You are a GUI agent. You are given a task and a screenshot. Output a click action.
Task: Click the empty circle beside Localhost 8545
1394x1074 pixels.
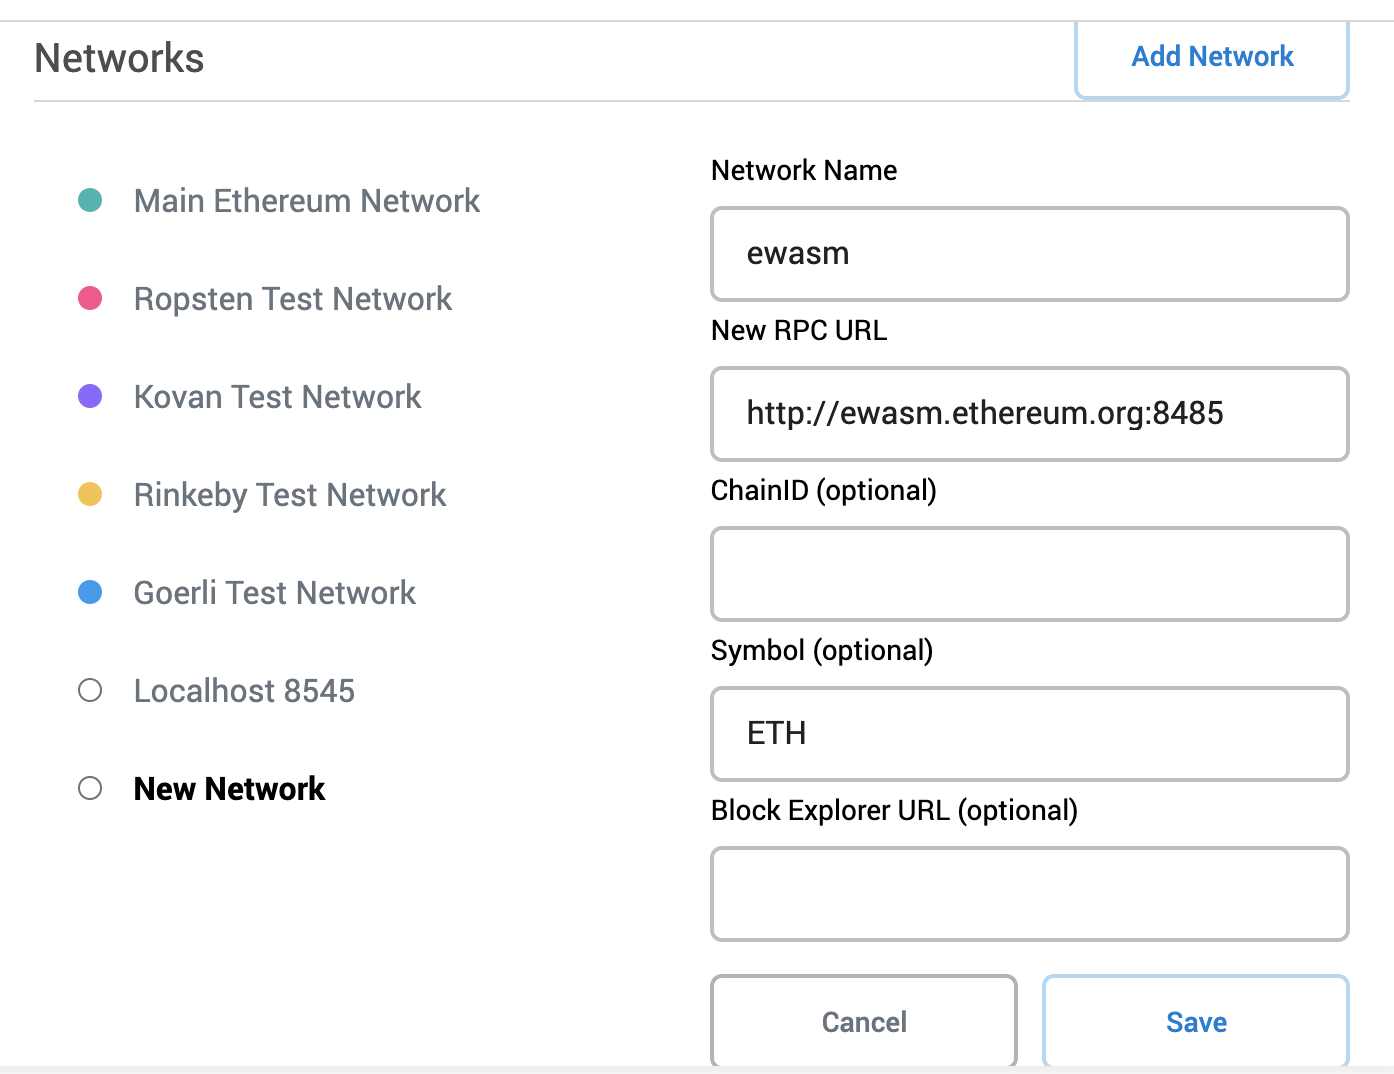90,690
